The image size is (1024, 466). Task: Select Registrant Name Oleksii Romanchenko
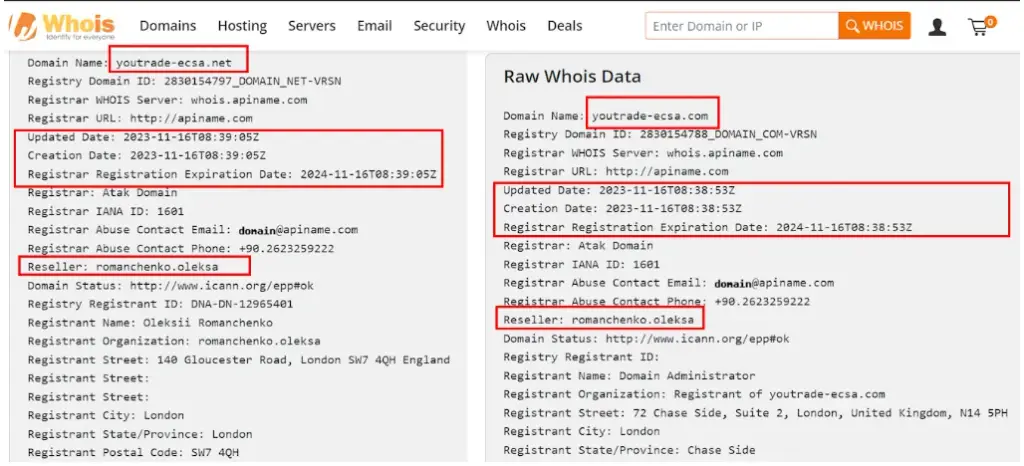pos(150,322)
